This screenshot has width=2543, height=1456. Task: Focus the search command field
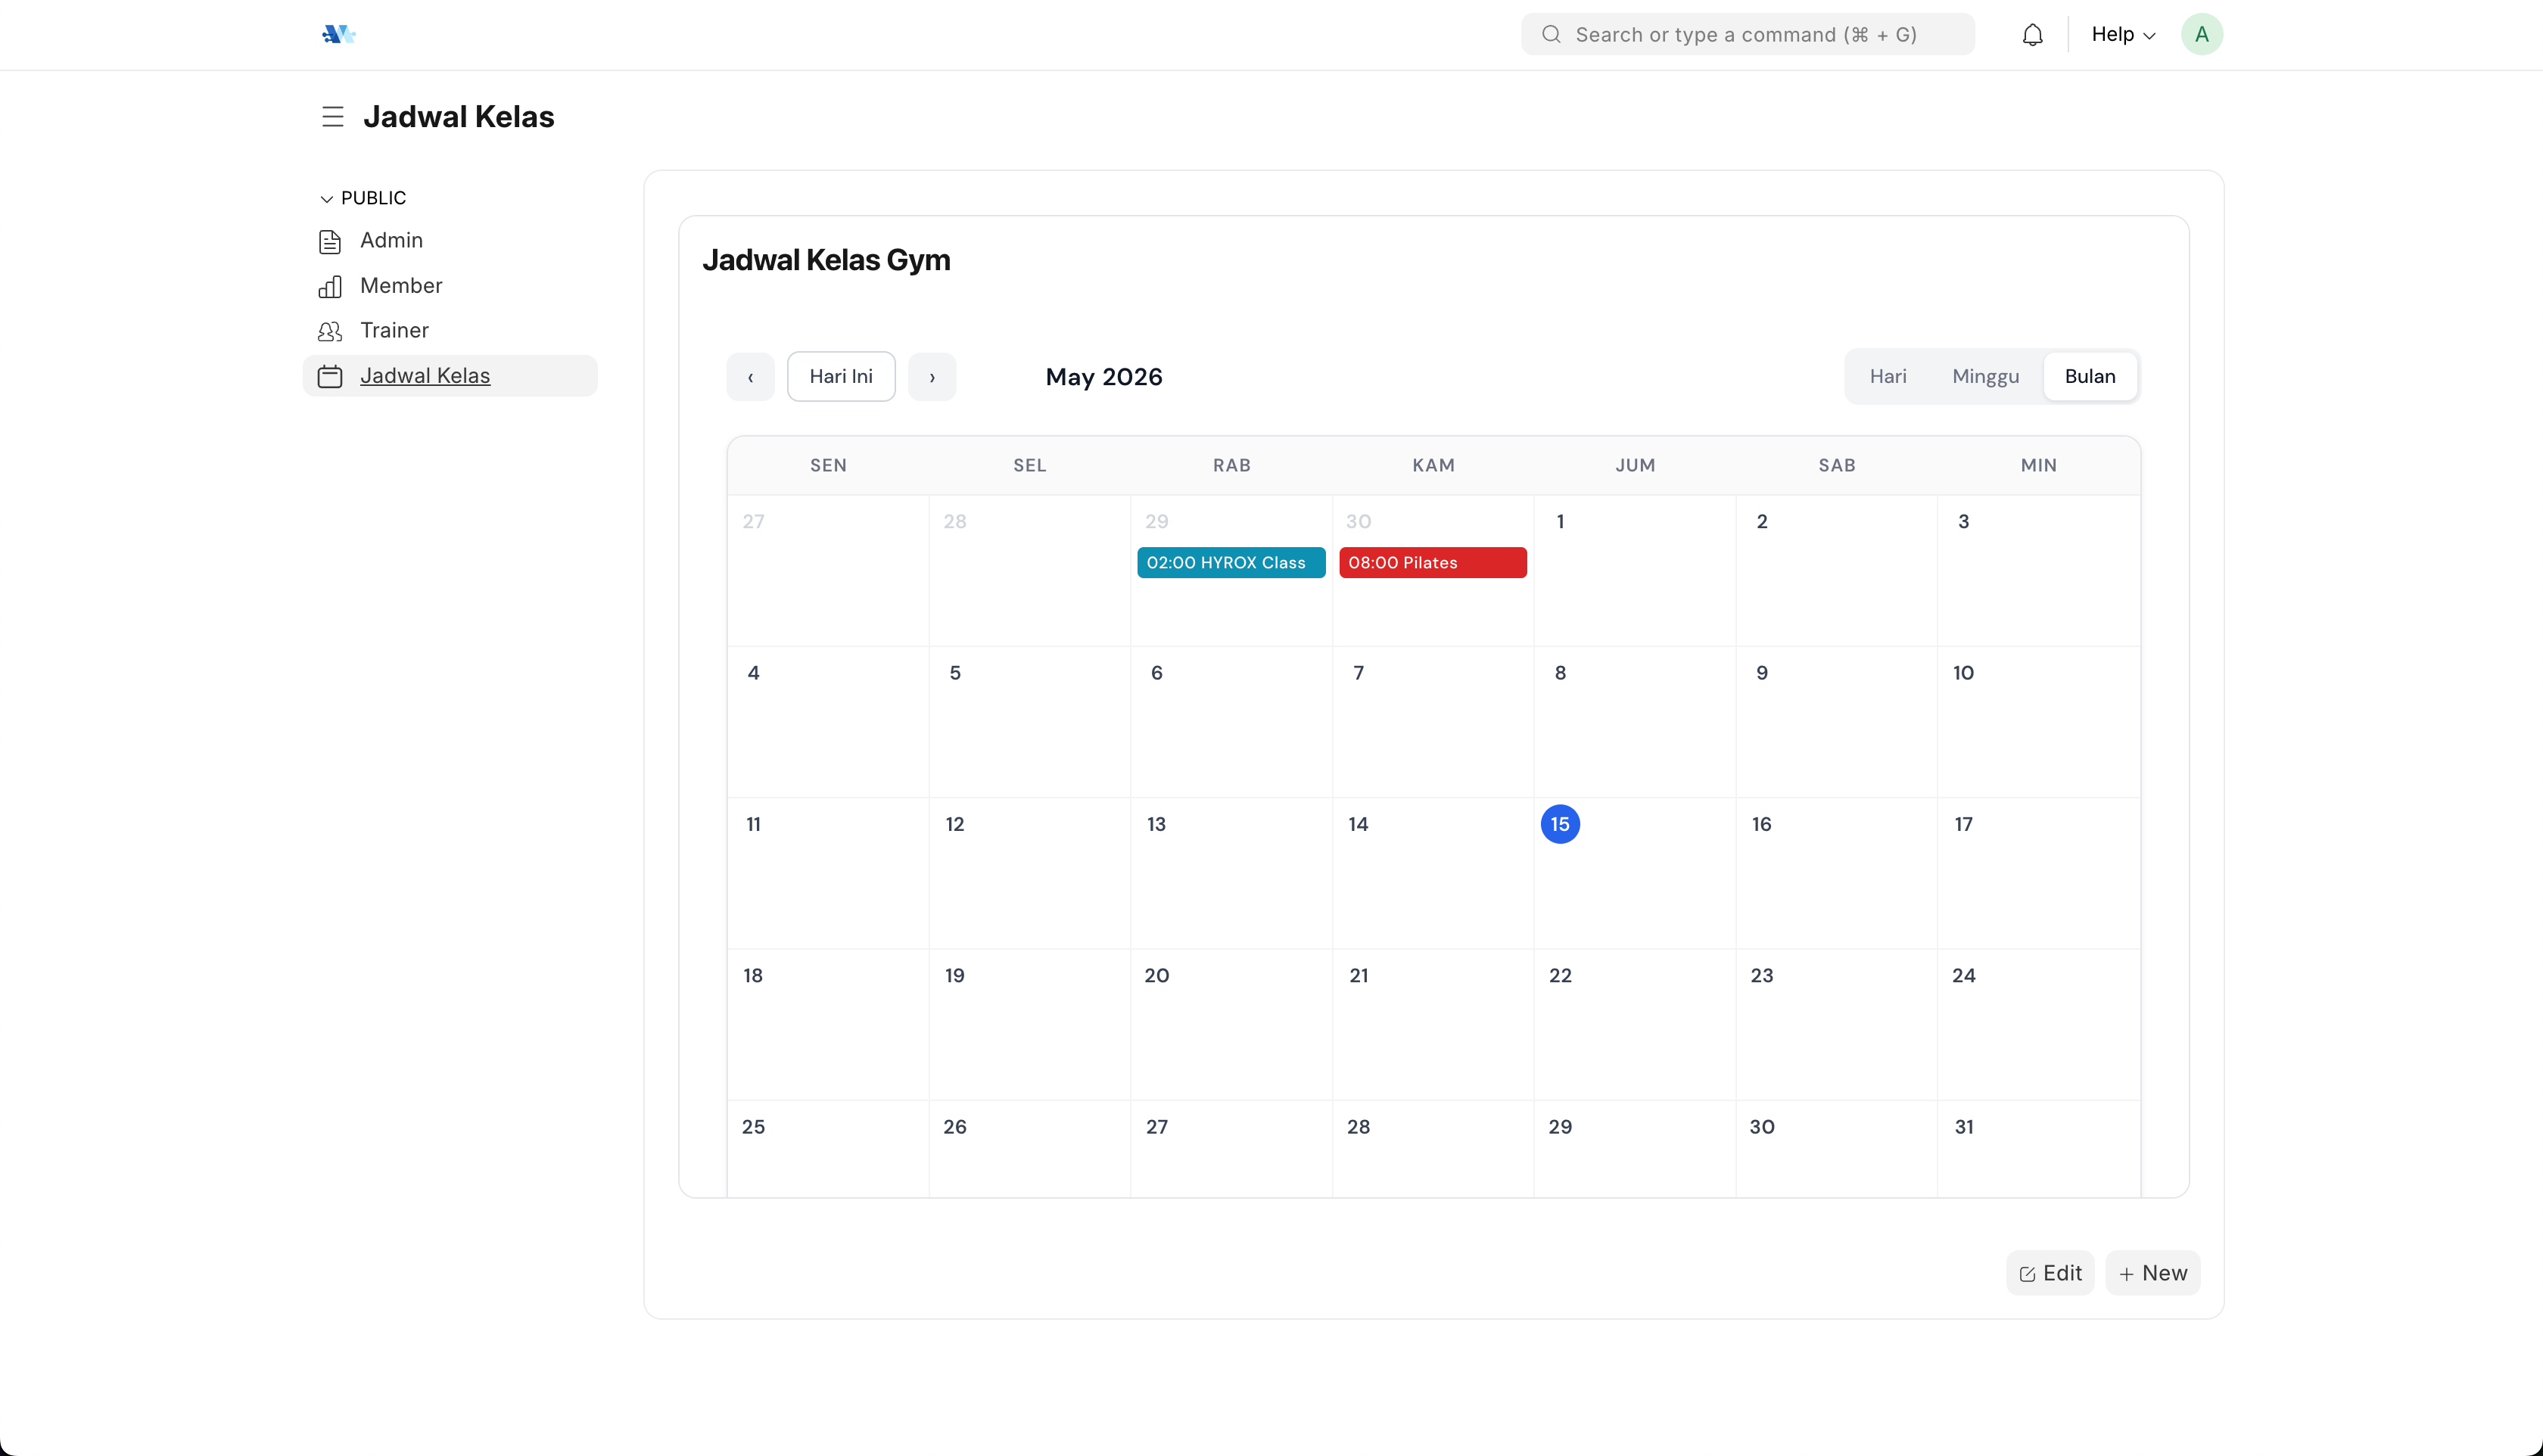coord(1747,34)
